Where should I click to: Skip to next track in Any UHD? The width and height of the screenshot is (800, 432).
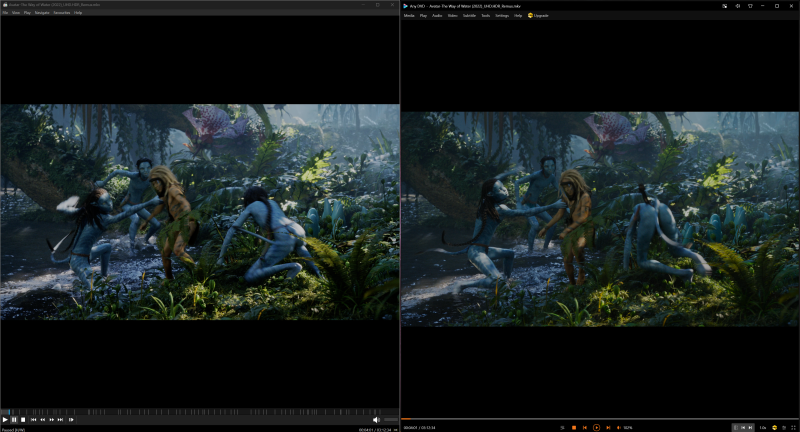(x=607, y=427)
